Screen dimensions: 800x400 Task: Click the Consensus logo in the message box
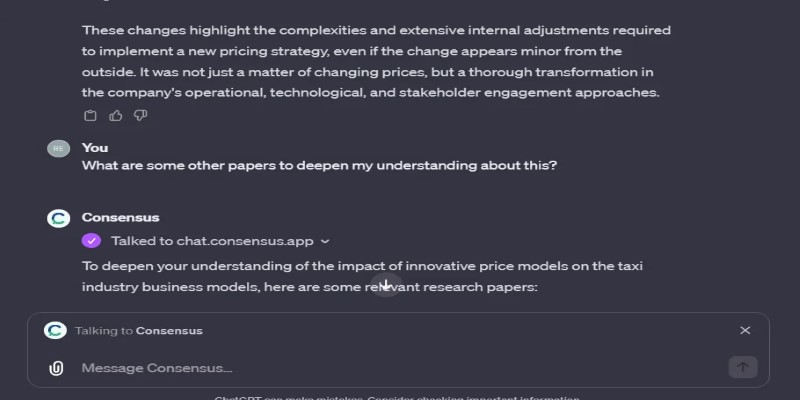pyautogui.click(x=55, y=331)
